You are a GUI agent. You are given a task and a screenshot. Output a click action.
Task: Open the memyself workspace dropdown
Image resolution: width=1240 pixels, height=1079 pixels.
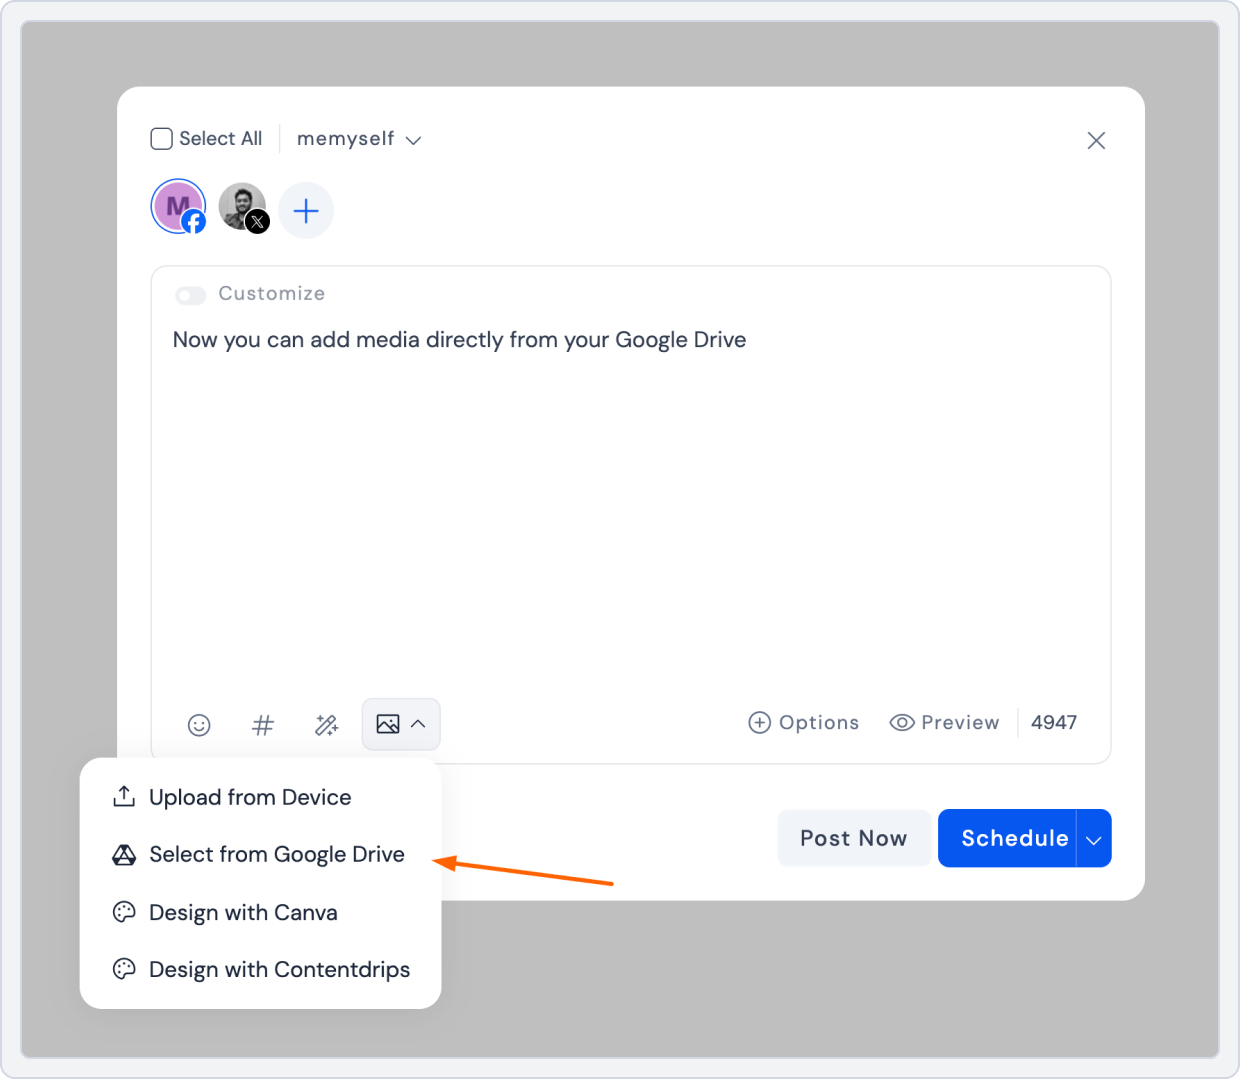[x=358, y=139]
